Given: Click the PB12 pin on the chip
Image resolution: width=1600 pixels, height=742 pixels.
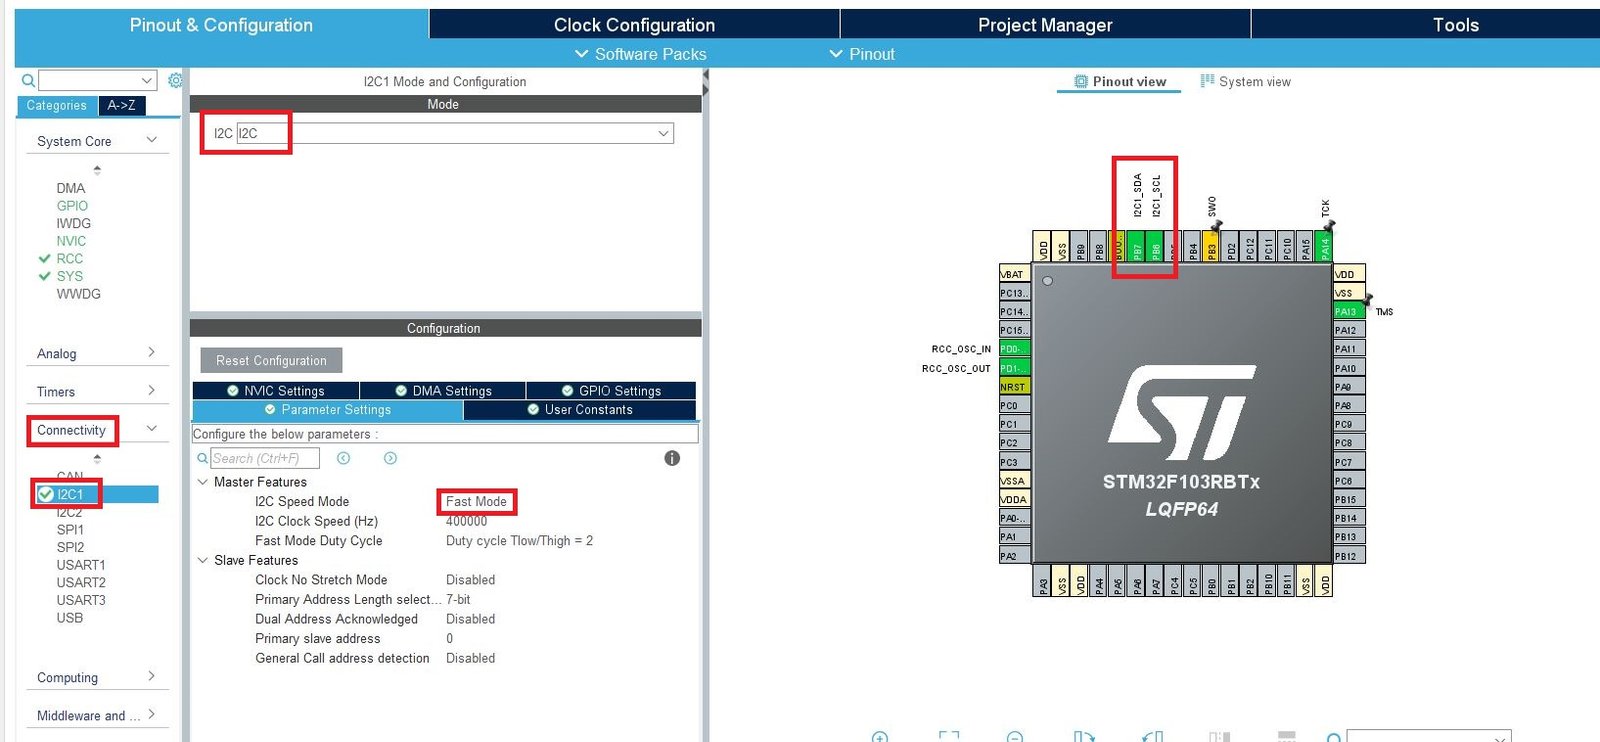Looking at the screenshot, I should coord(1349,556).
